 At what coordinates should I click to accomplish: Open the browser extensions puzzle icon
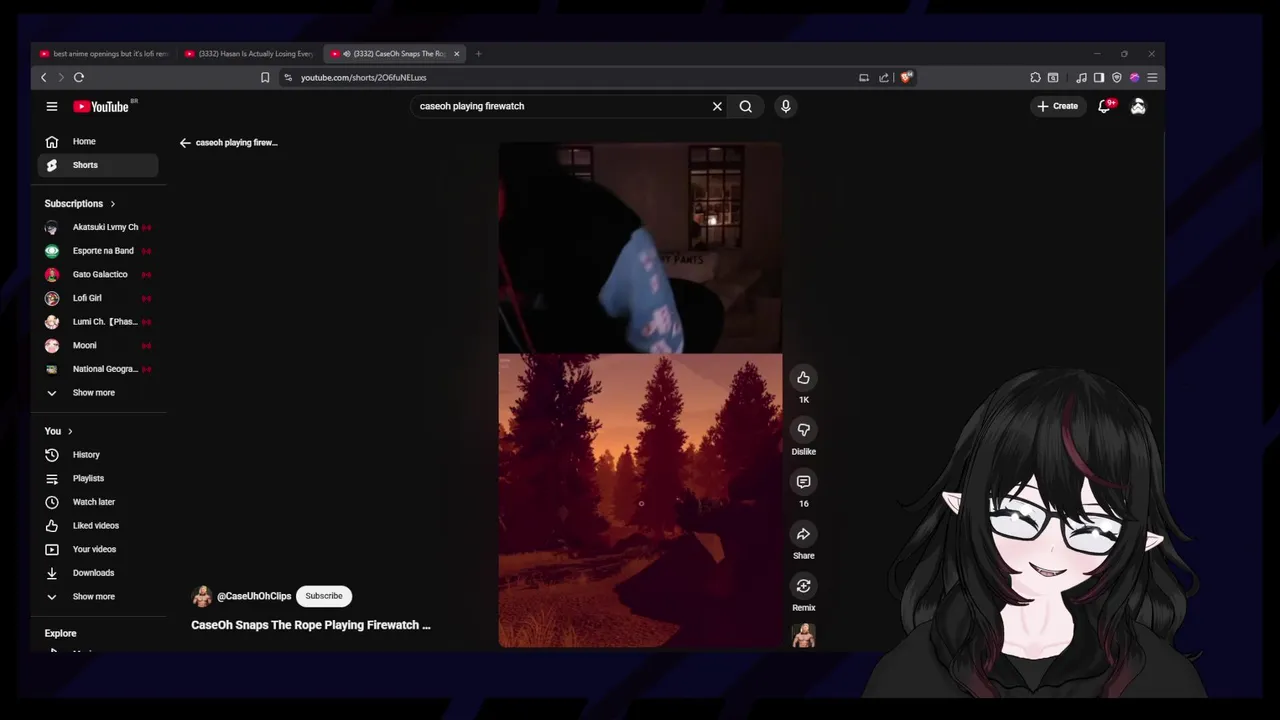[1035, 77]
